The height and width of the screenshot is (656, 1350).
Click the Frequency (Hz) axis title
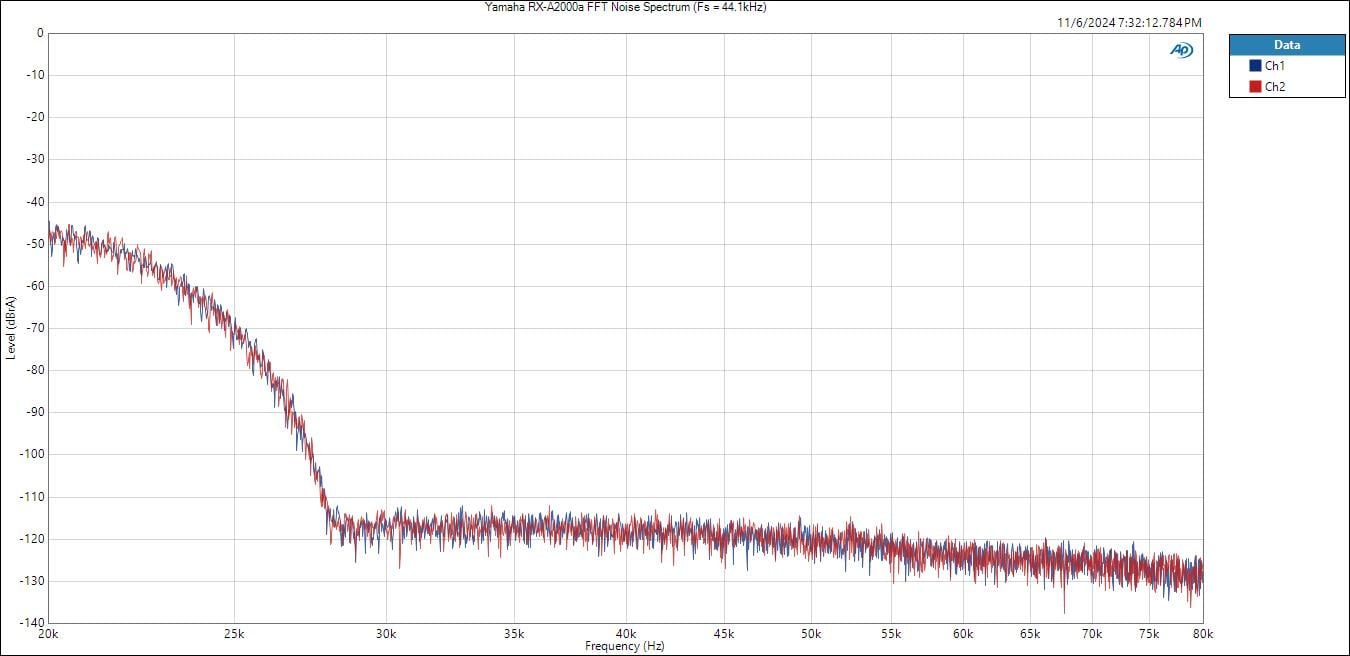click(x=625, y=646)
